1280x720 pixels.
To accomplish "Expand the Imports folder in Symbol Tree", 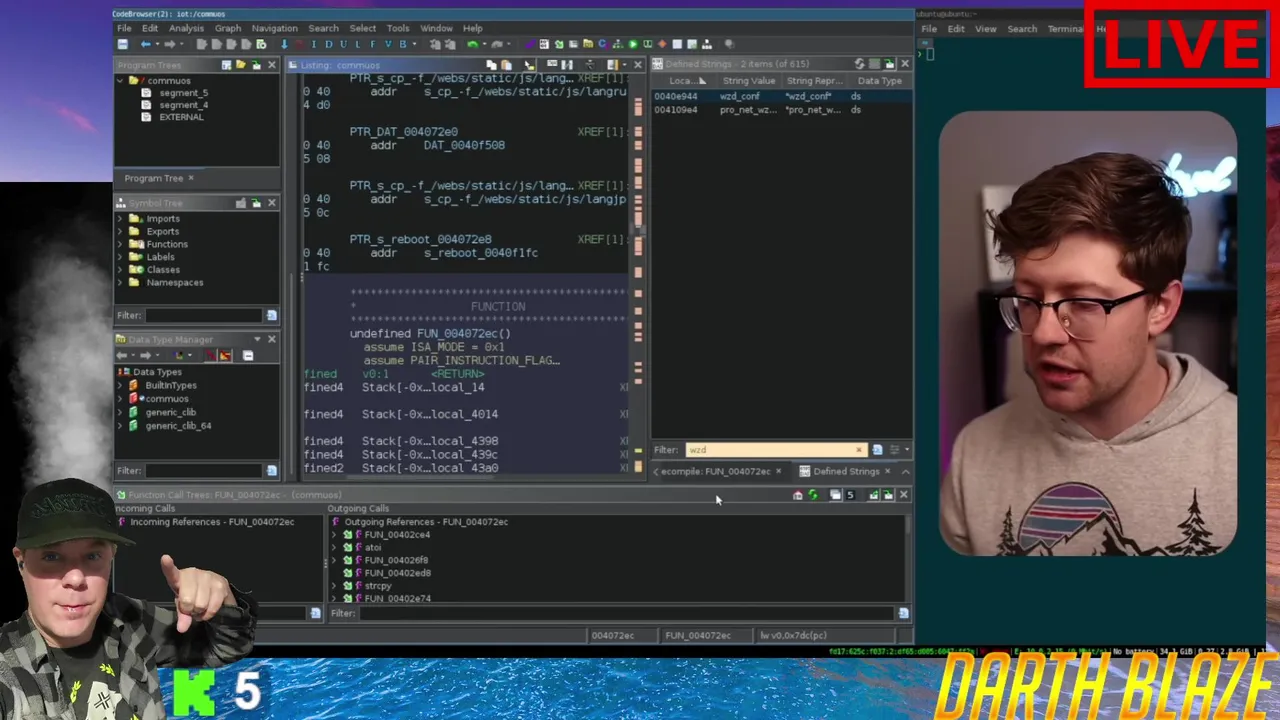I will 121,218.
